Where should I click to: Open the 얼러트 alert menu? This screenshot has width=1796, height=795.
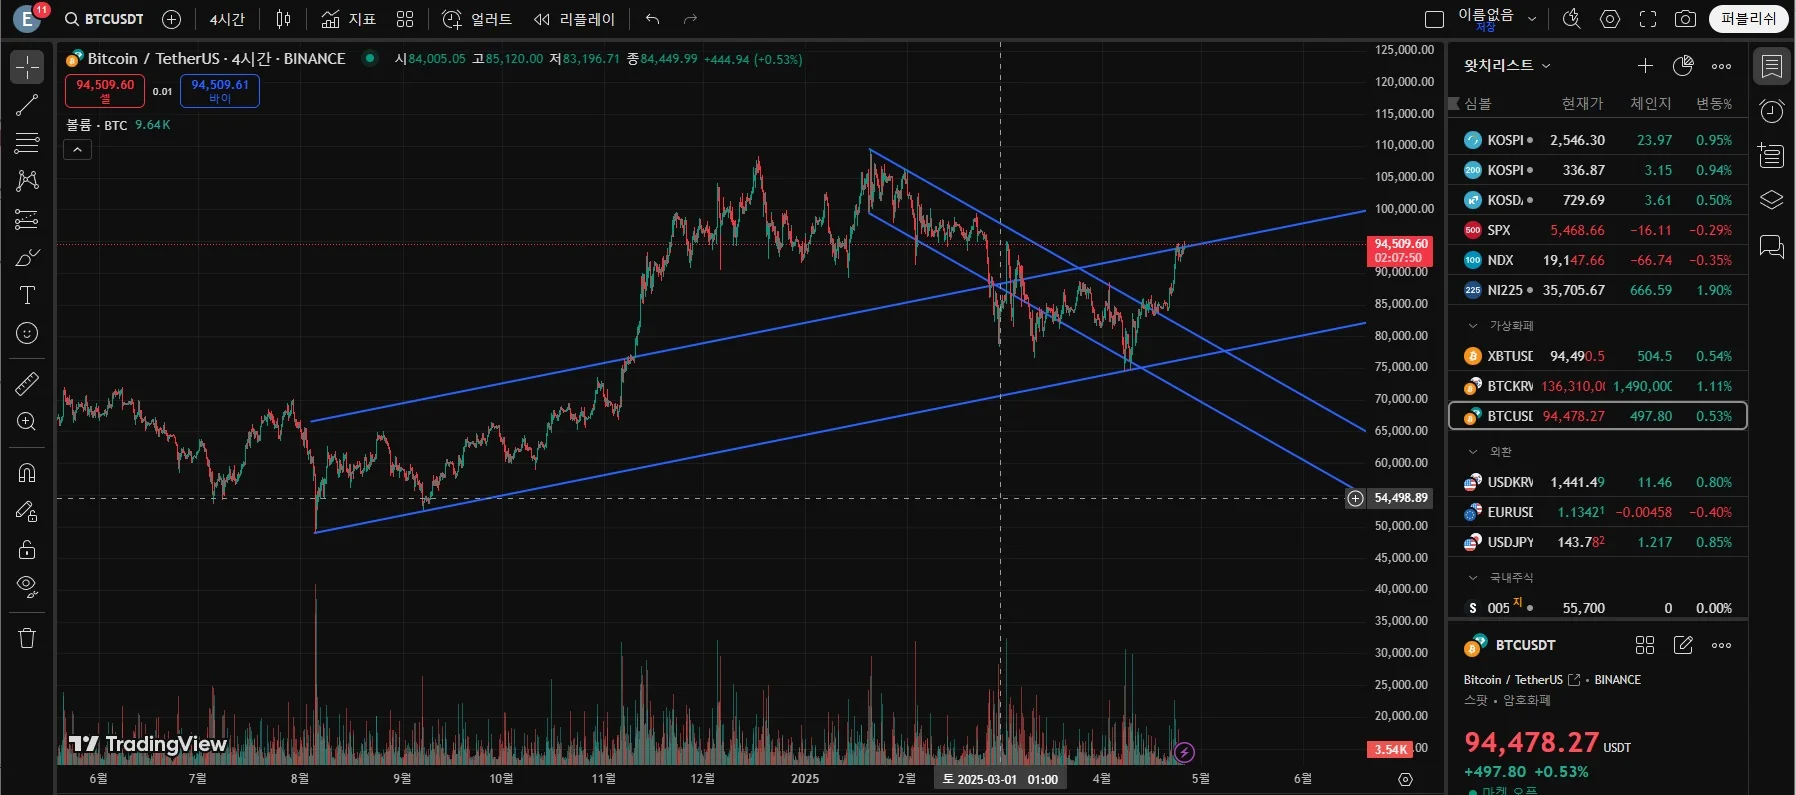click(x=477, y=19)
